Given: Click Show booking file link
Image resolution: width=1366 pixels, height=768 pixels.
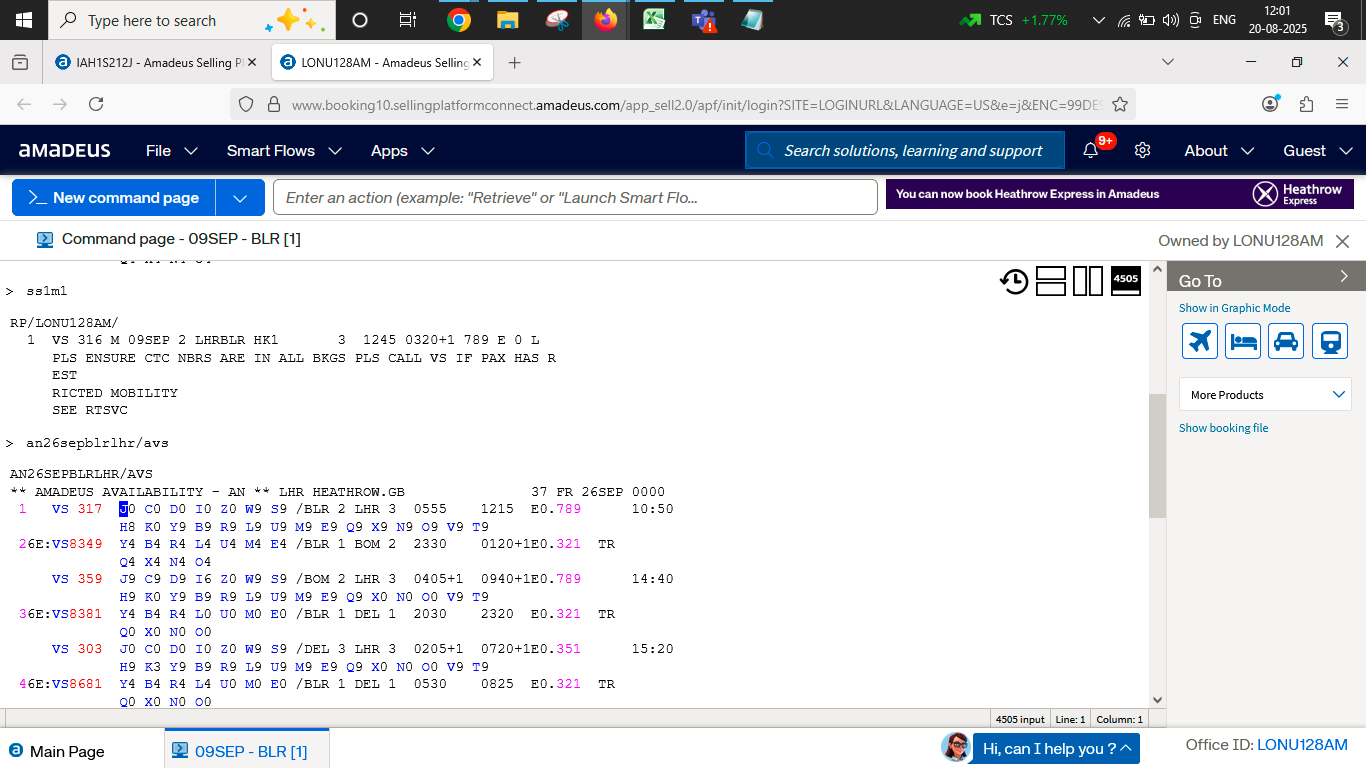Looking at the screenshot, I should [1223, 428].
